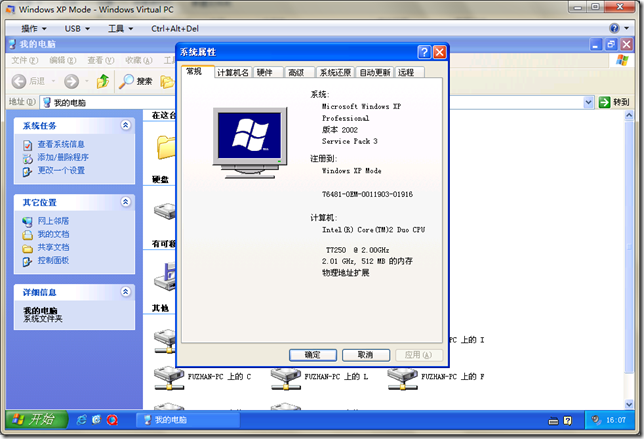
Task: Switch to the 计算机名 tab
Action: tap(233, 73)
